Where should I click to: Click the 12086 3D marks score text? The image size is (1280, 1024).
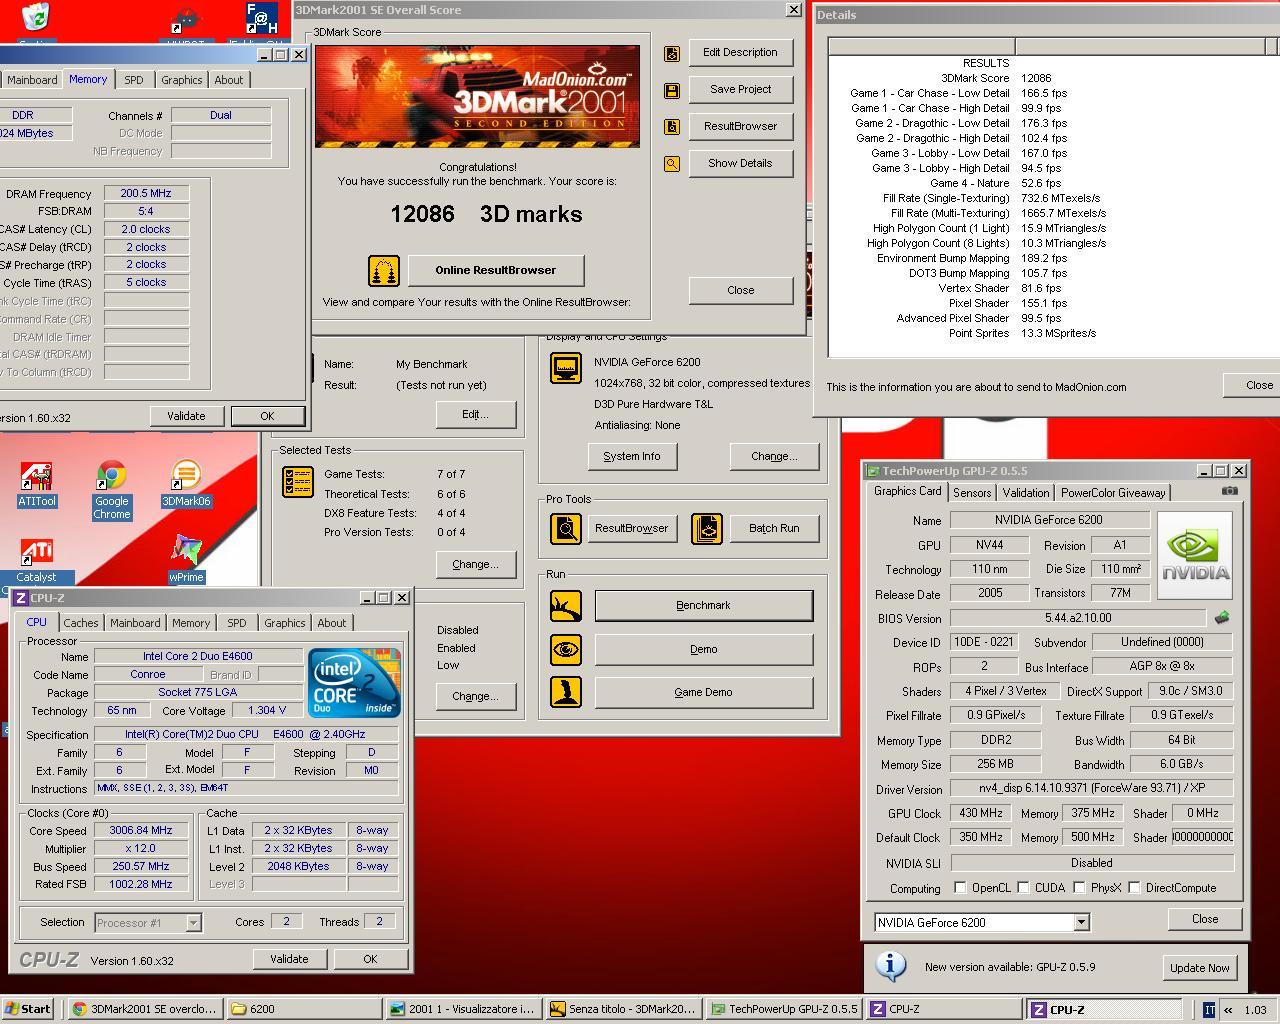pyautogui.click(x=486, y=214)
